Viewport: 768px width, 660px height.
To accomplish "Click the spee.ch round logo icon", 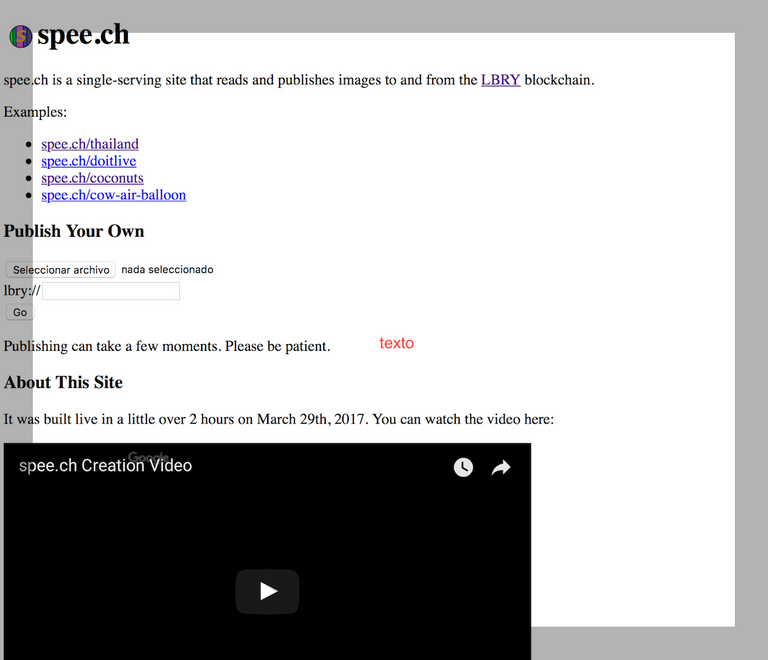I will 21,36.
